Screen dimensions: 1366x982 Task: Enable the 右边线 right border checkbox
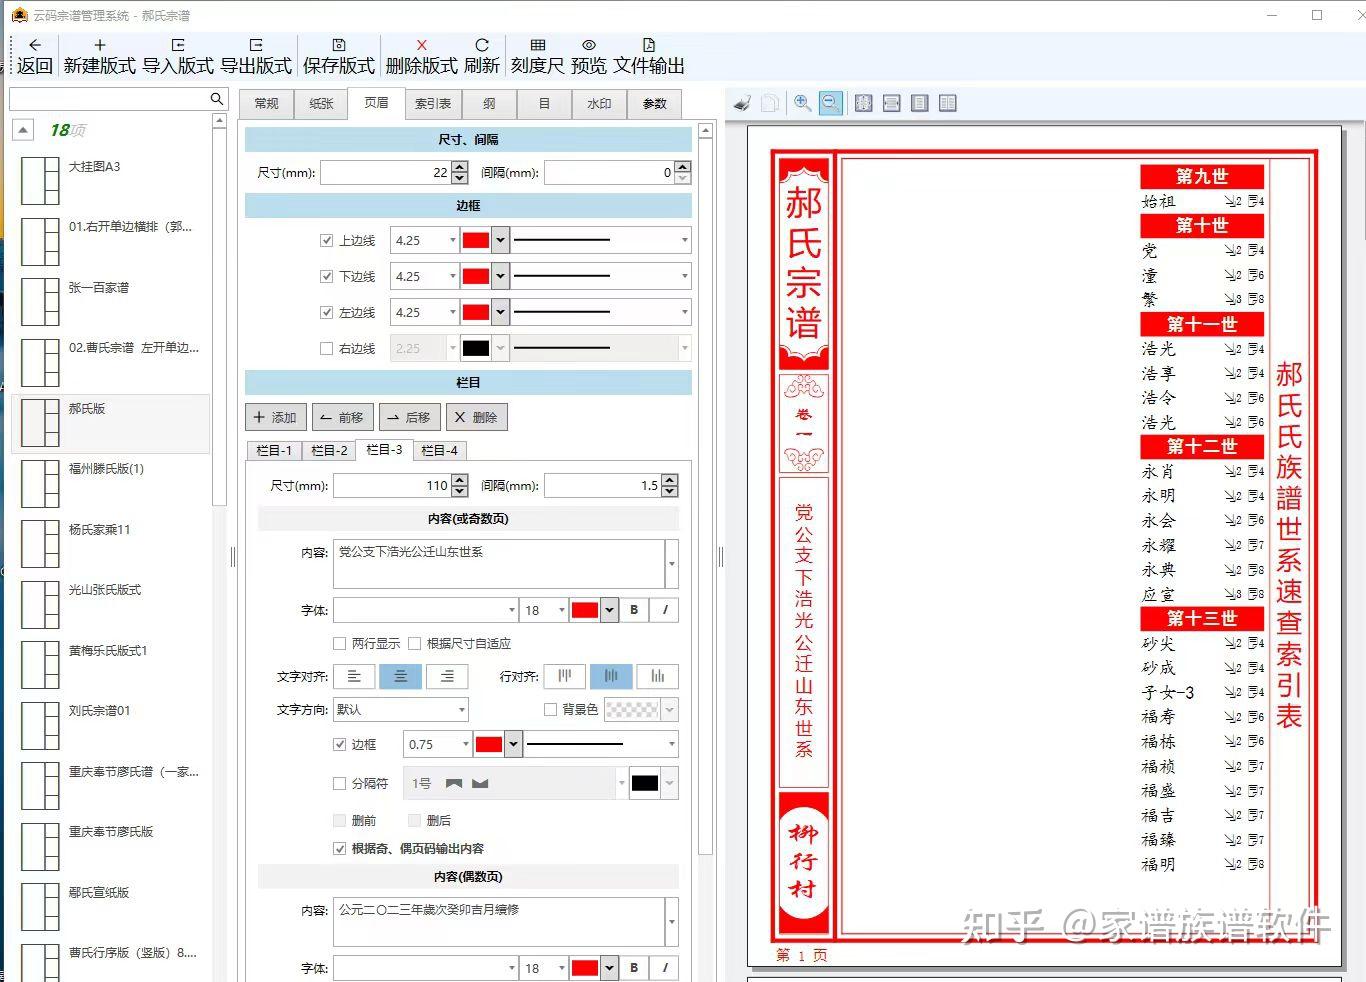(326, 348)
